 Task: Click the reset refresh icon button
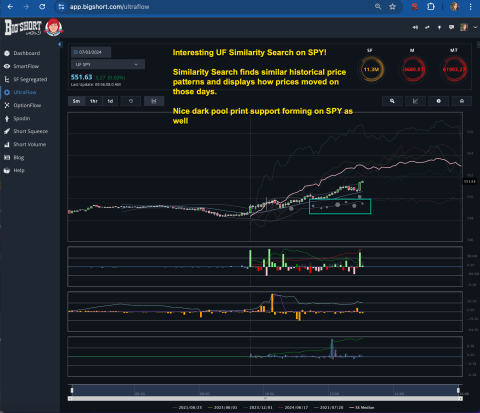pyautogui.click(x=131, y=101)
